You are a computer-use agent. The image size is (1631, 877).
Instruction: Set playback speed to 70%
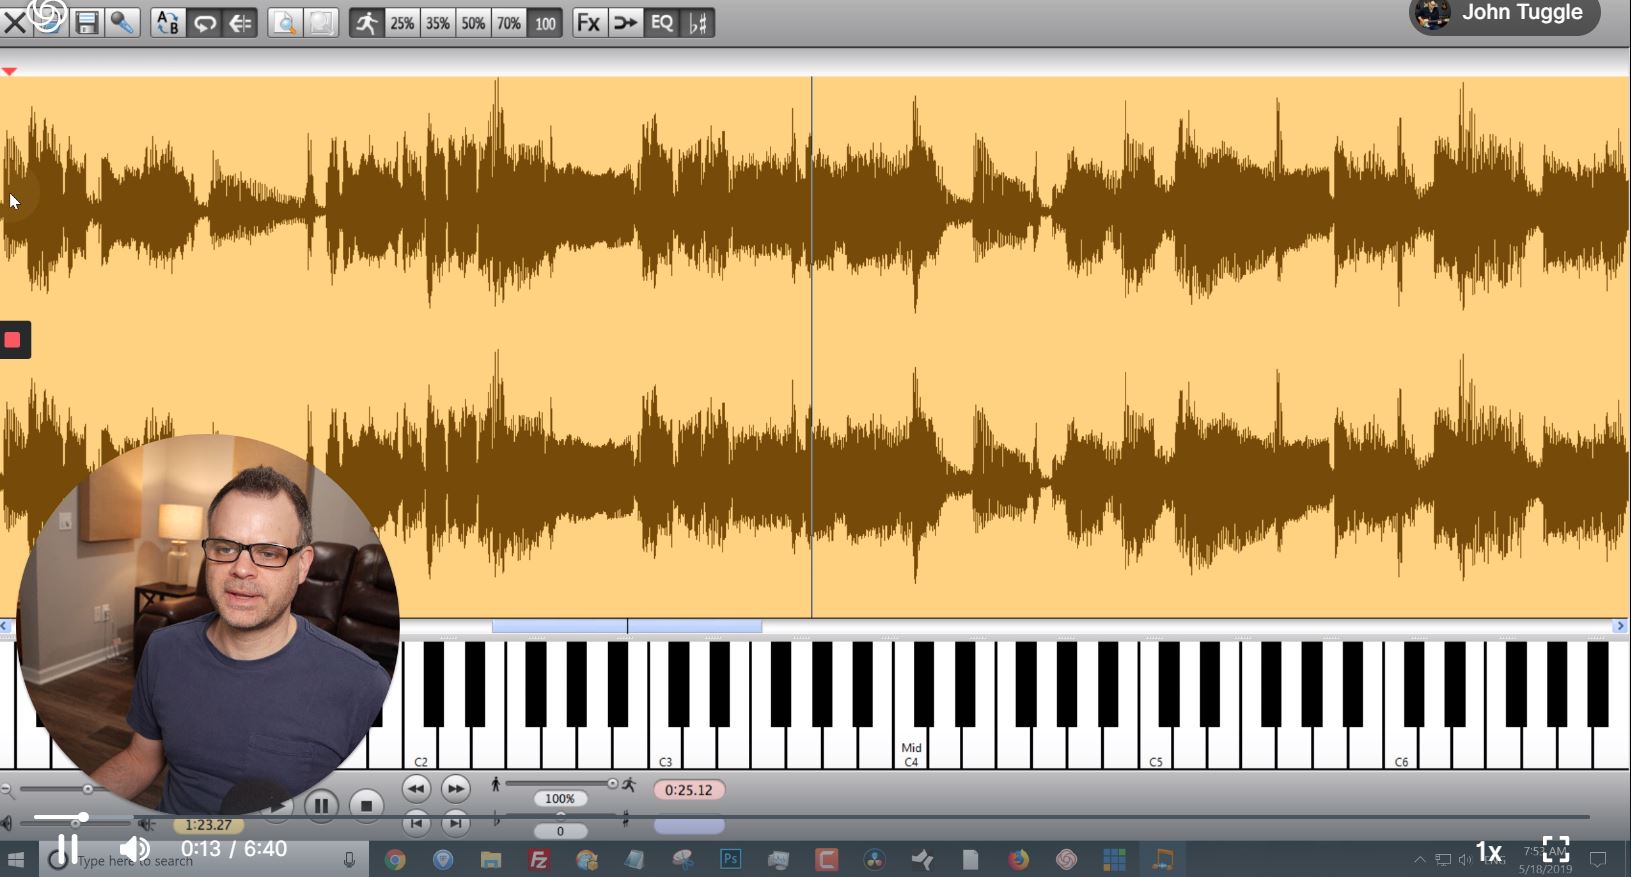[509, 22]
